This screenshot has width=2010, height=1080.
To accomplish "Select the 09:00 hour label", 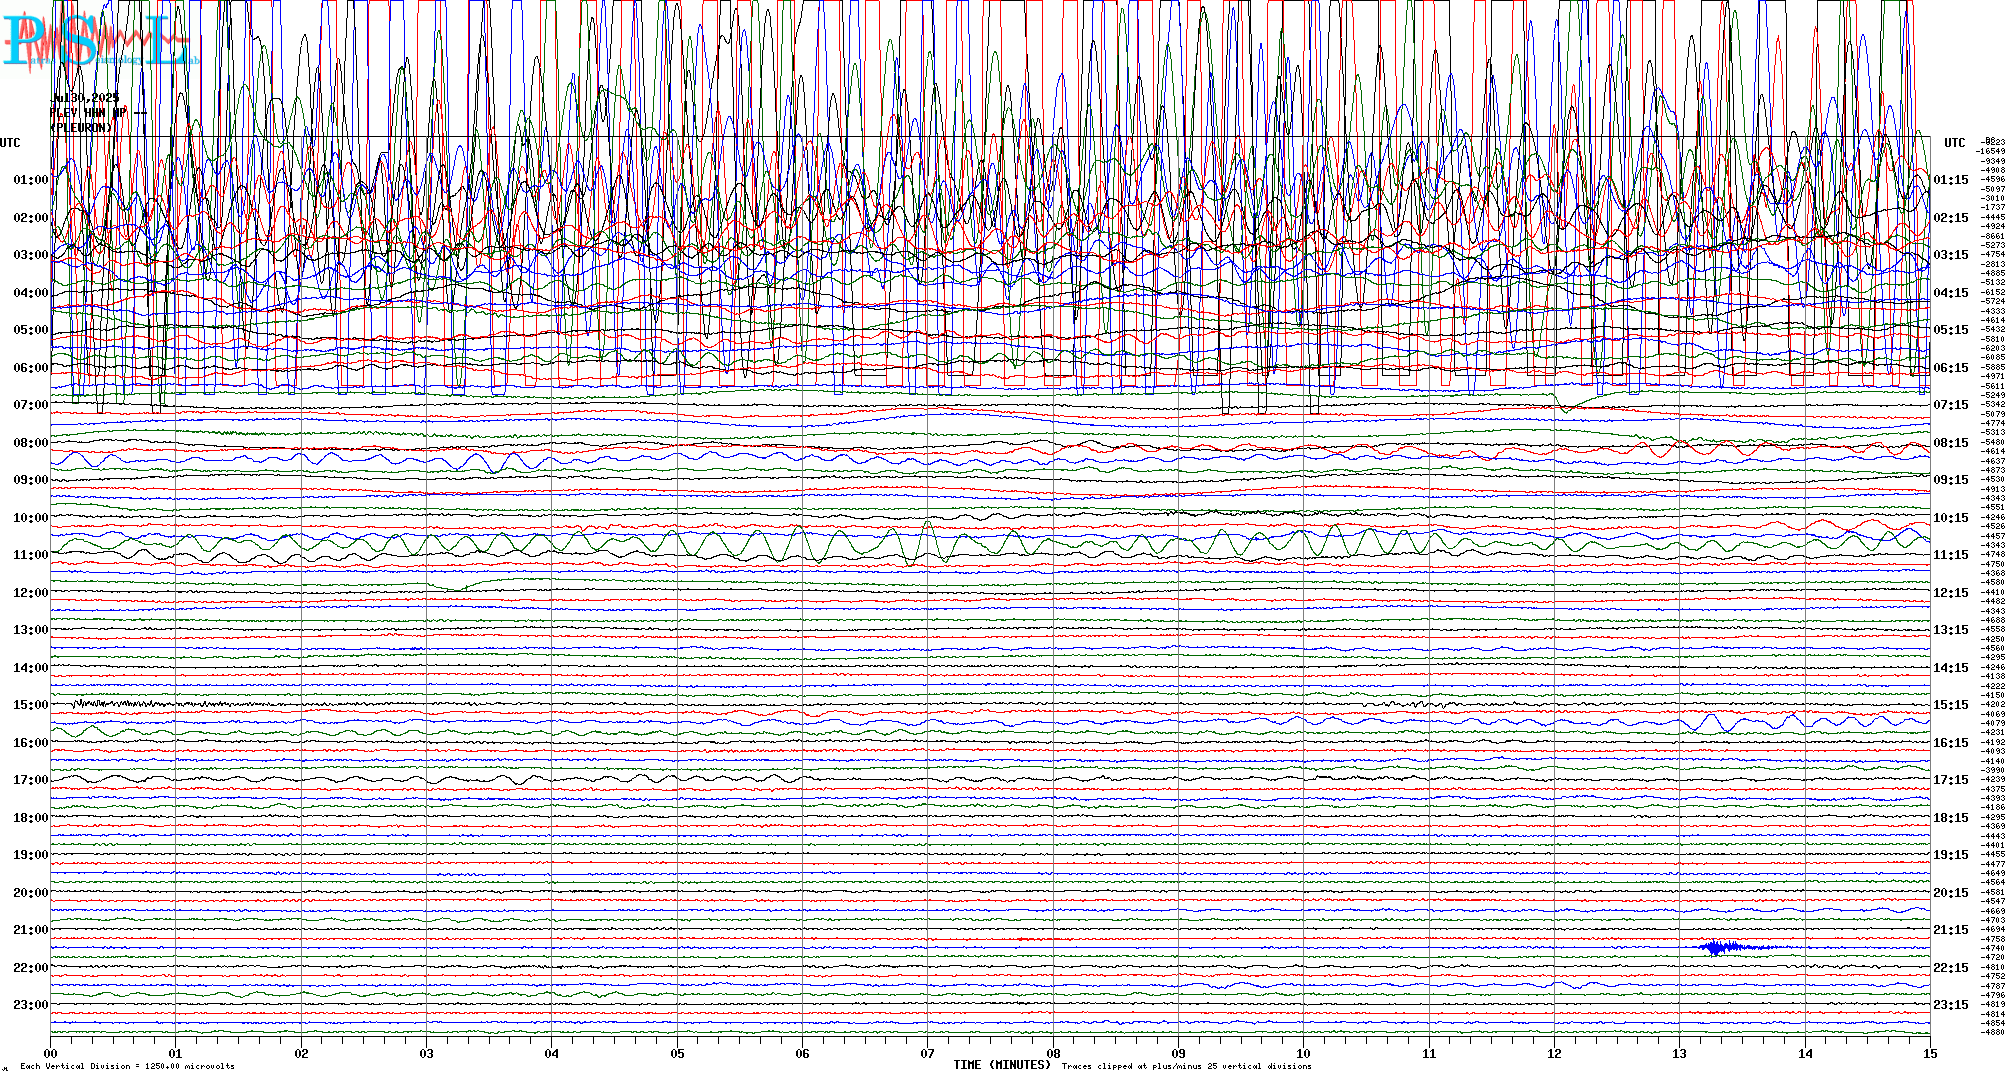I will tap(31, 480).
